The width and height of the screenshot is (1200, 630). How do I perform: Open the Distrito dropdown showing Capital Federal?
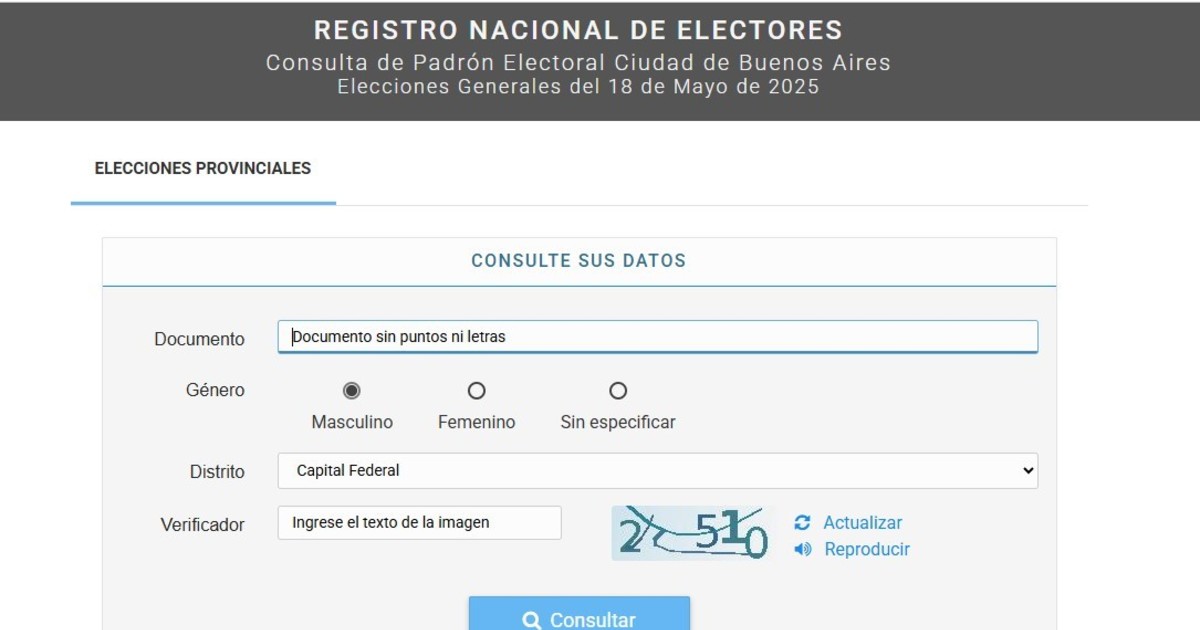click(x=657, y=471)
